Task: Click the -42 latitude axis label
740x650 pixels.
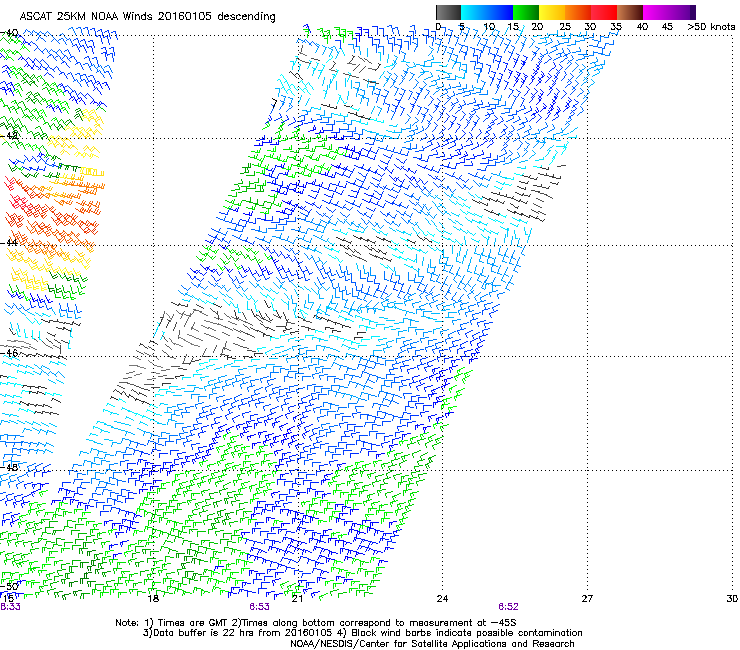Action: (9, 136)
